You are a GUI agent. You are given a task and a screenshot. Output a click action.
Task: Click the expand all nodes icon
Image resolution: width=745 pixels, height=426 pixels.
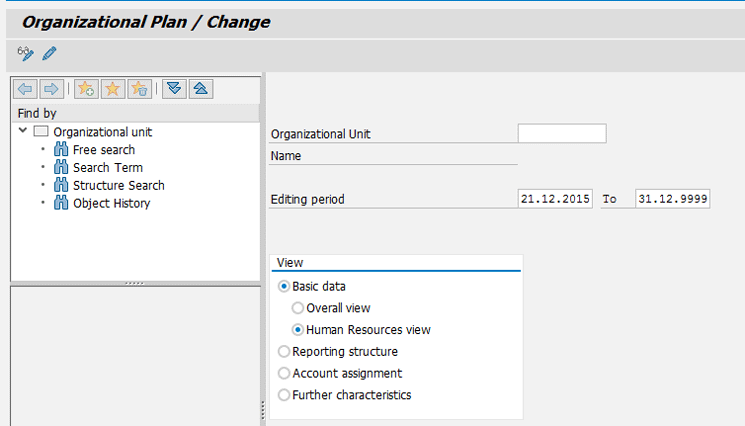(x=175, y=89)
